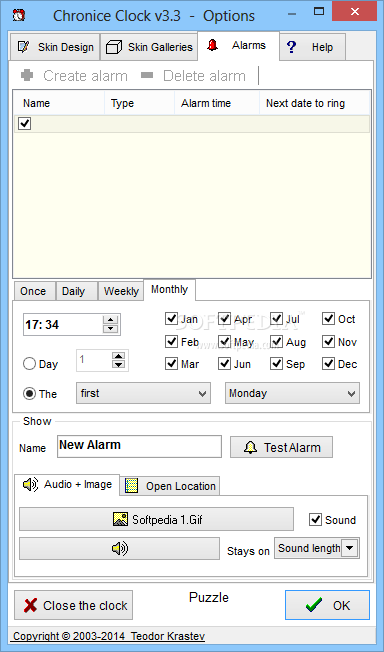The width and height of the screenshot is (384, 652).
Task: Toggle the May checkbox
Action: click(x=224, y=342)
